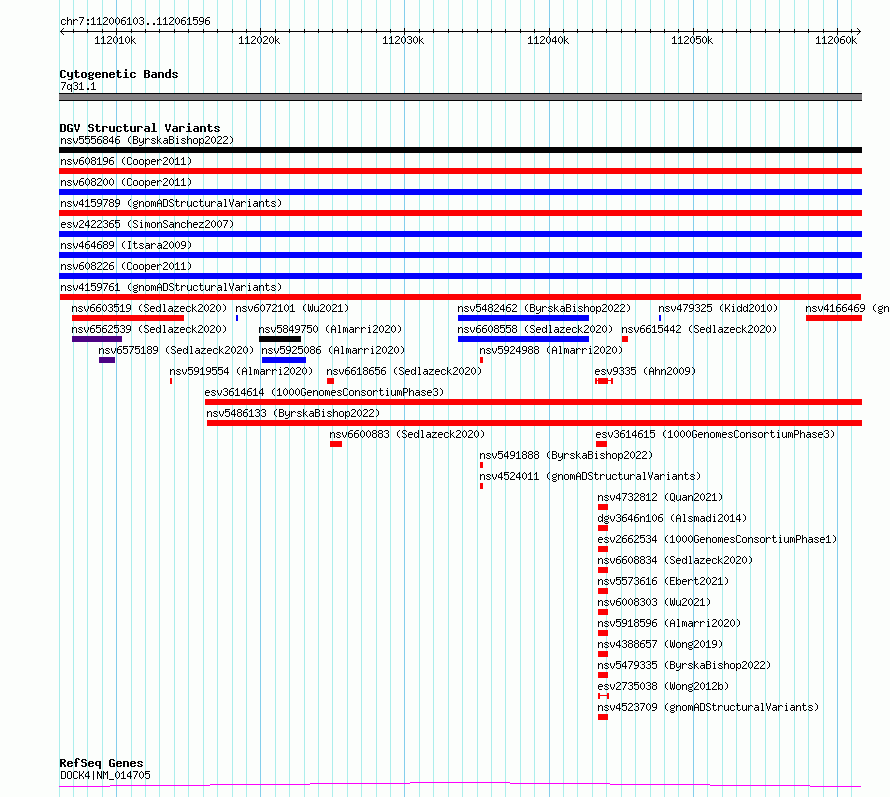Open variant nsv608200 (Cooper2011)

(126, 182)
